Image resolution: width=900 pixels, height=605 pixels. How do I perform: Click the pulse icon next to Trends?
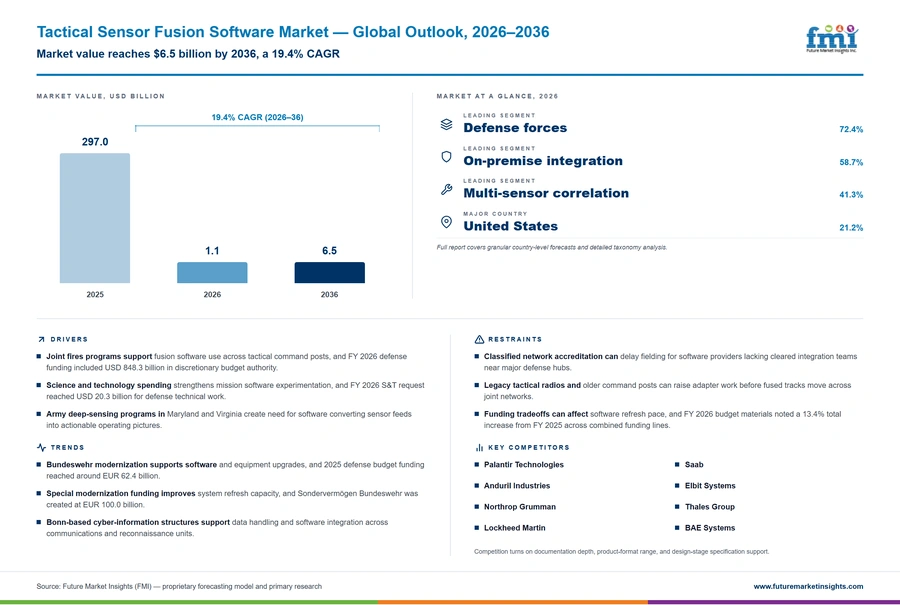tap(41, 447)
